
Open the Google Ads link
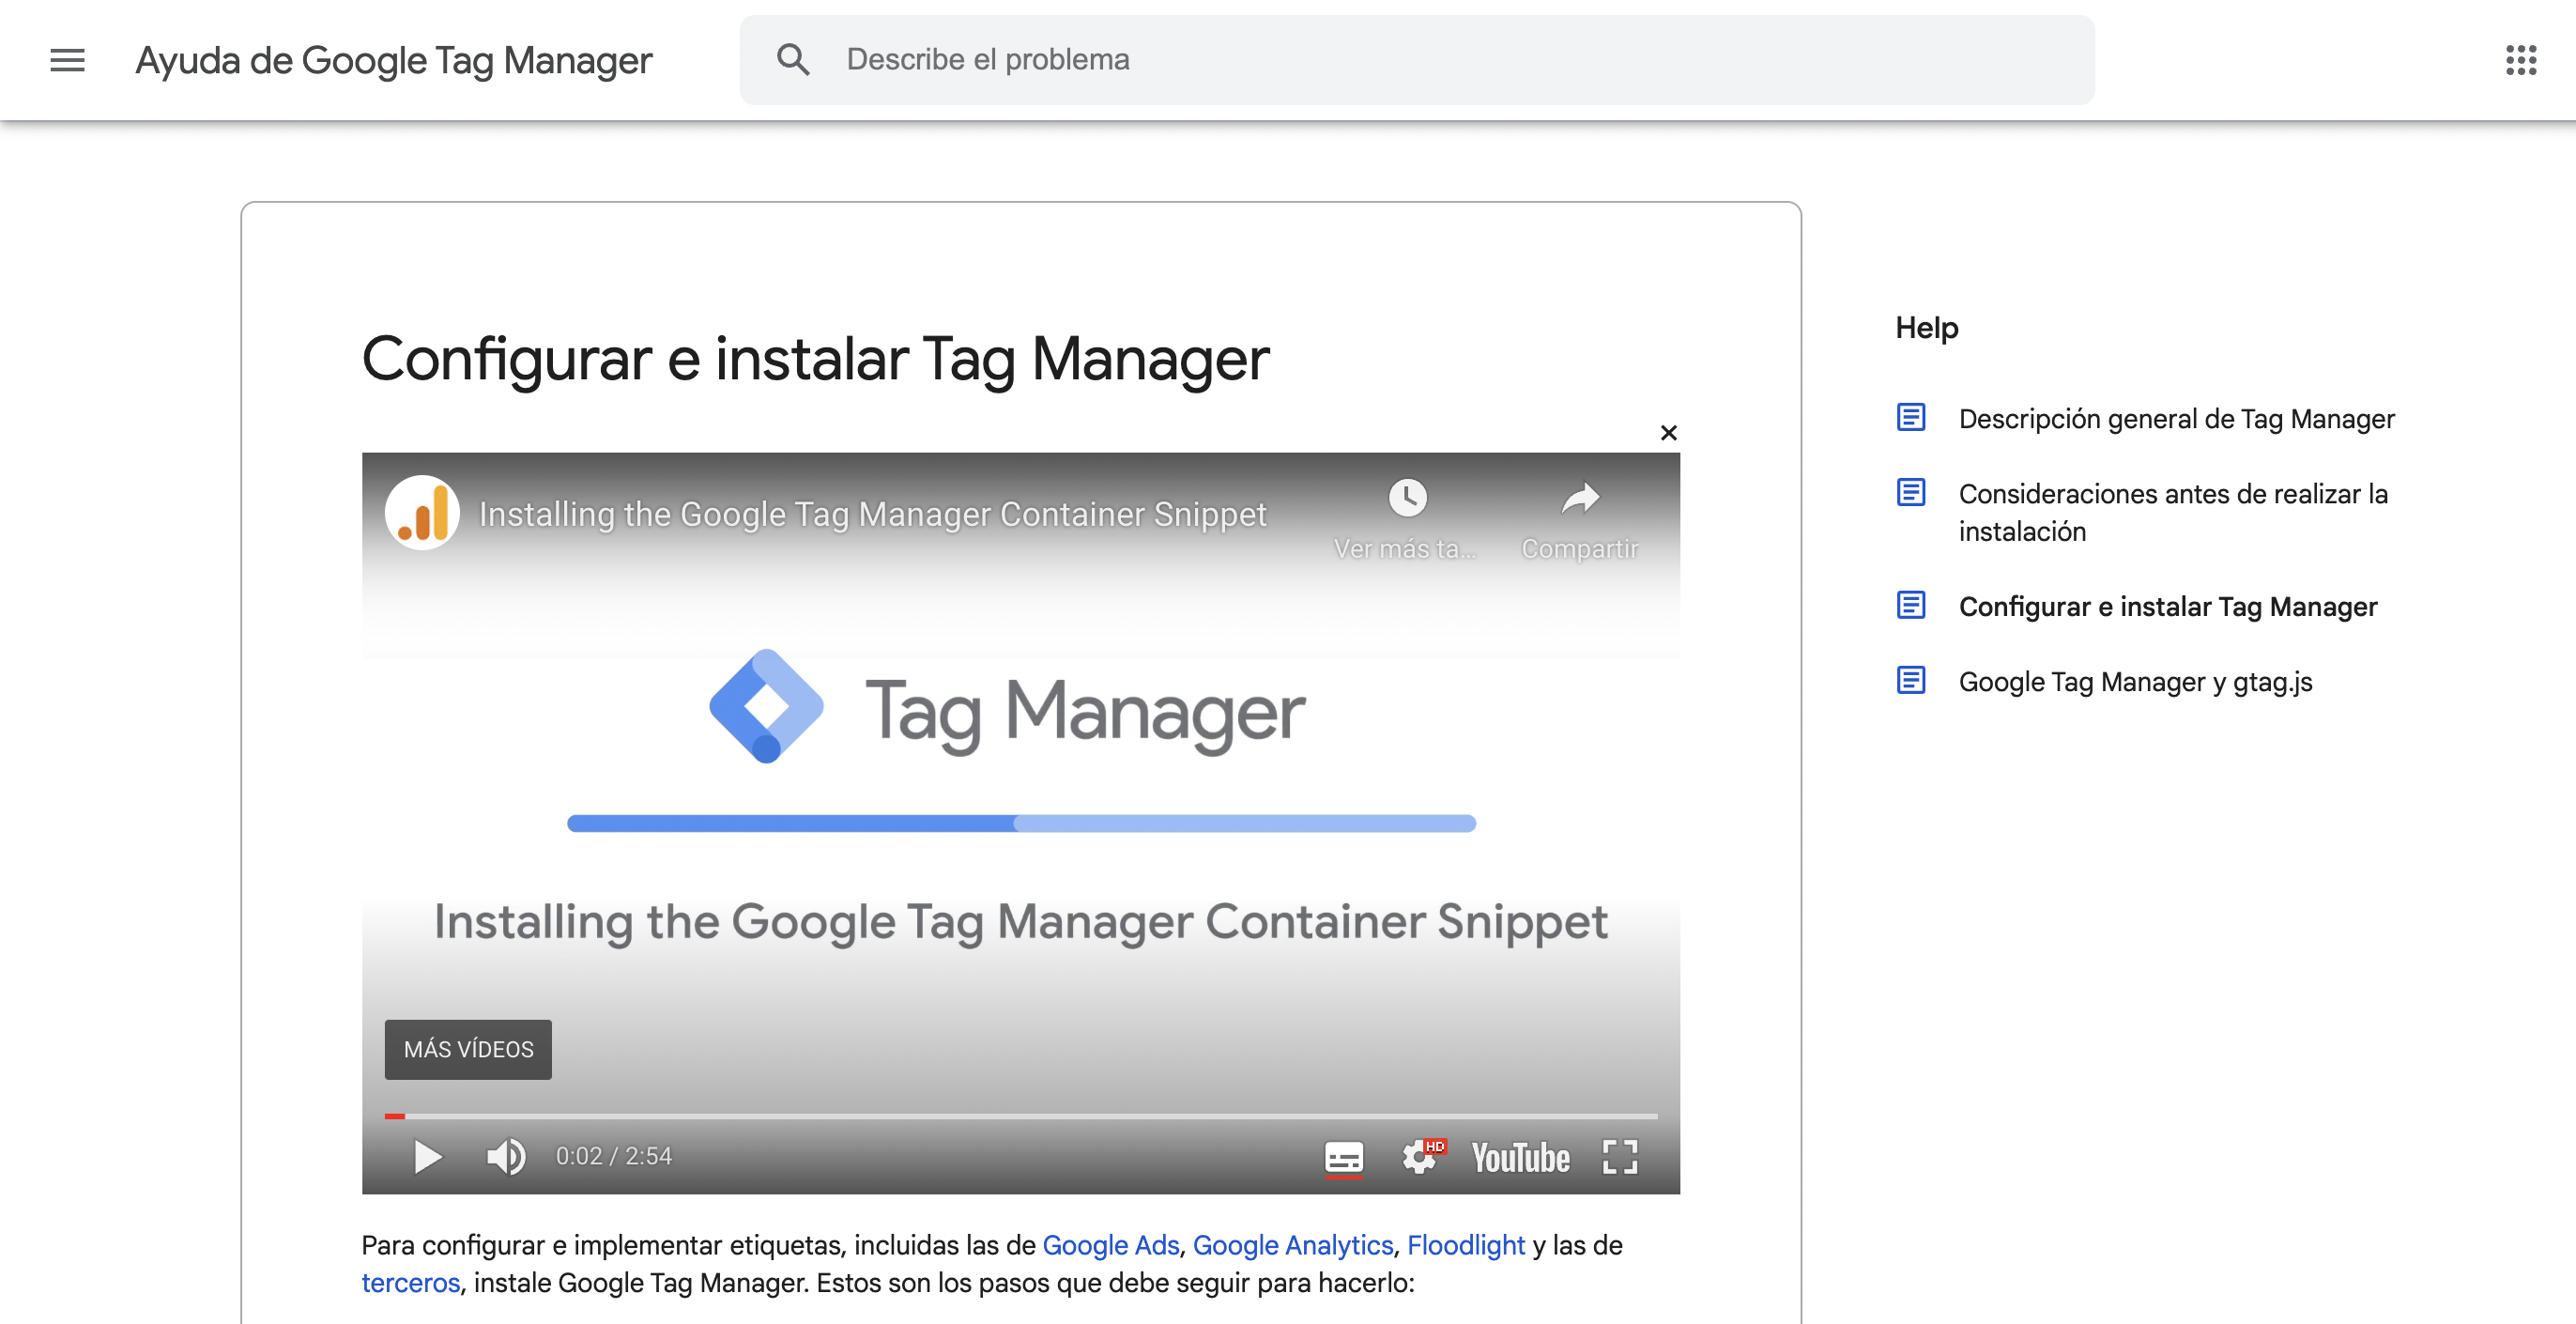[1110, 1245]
